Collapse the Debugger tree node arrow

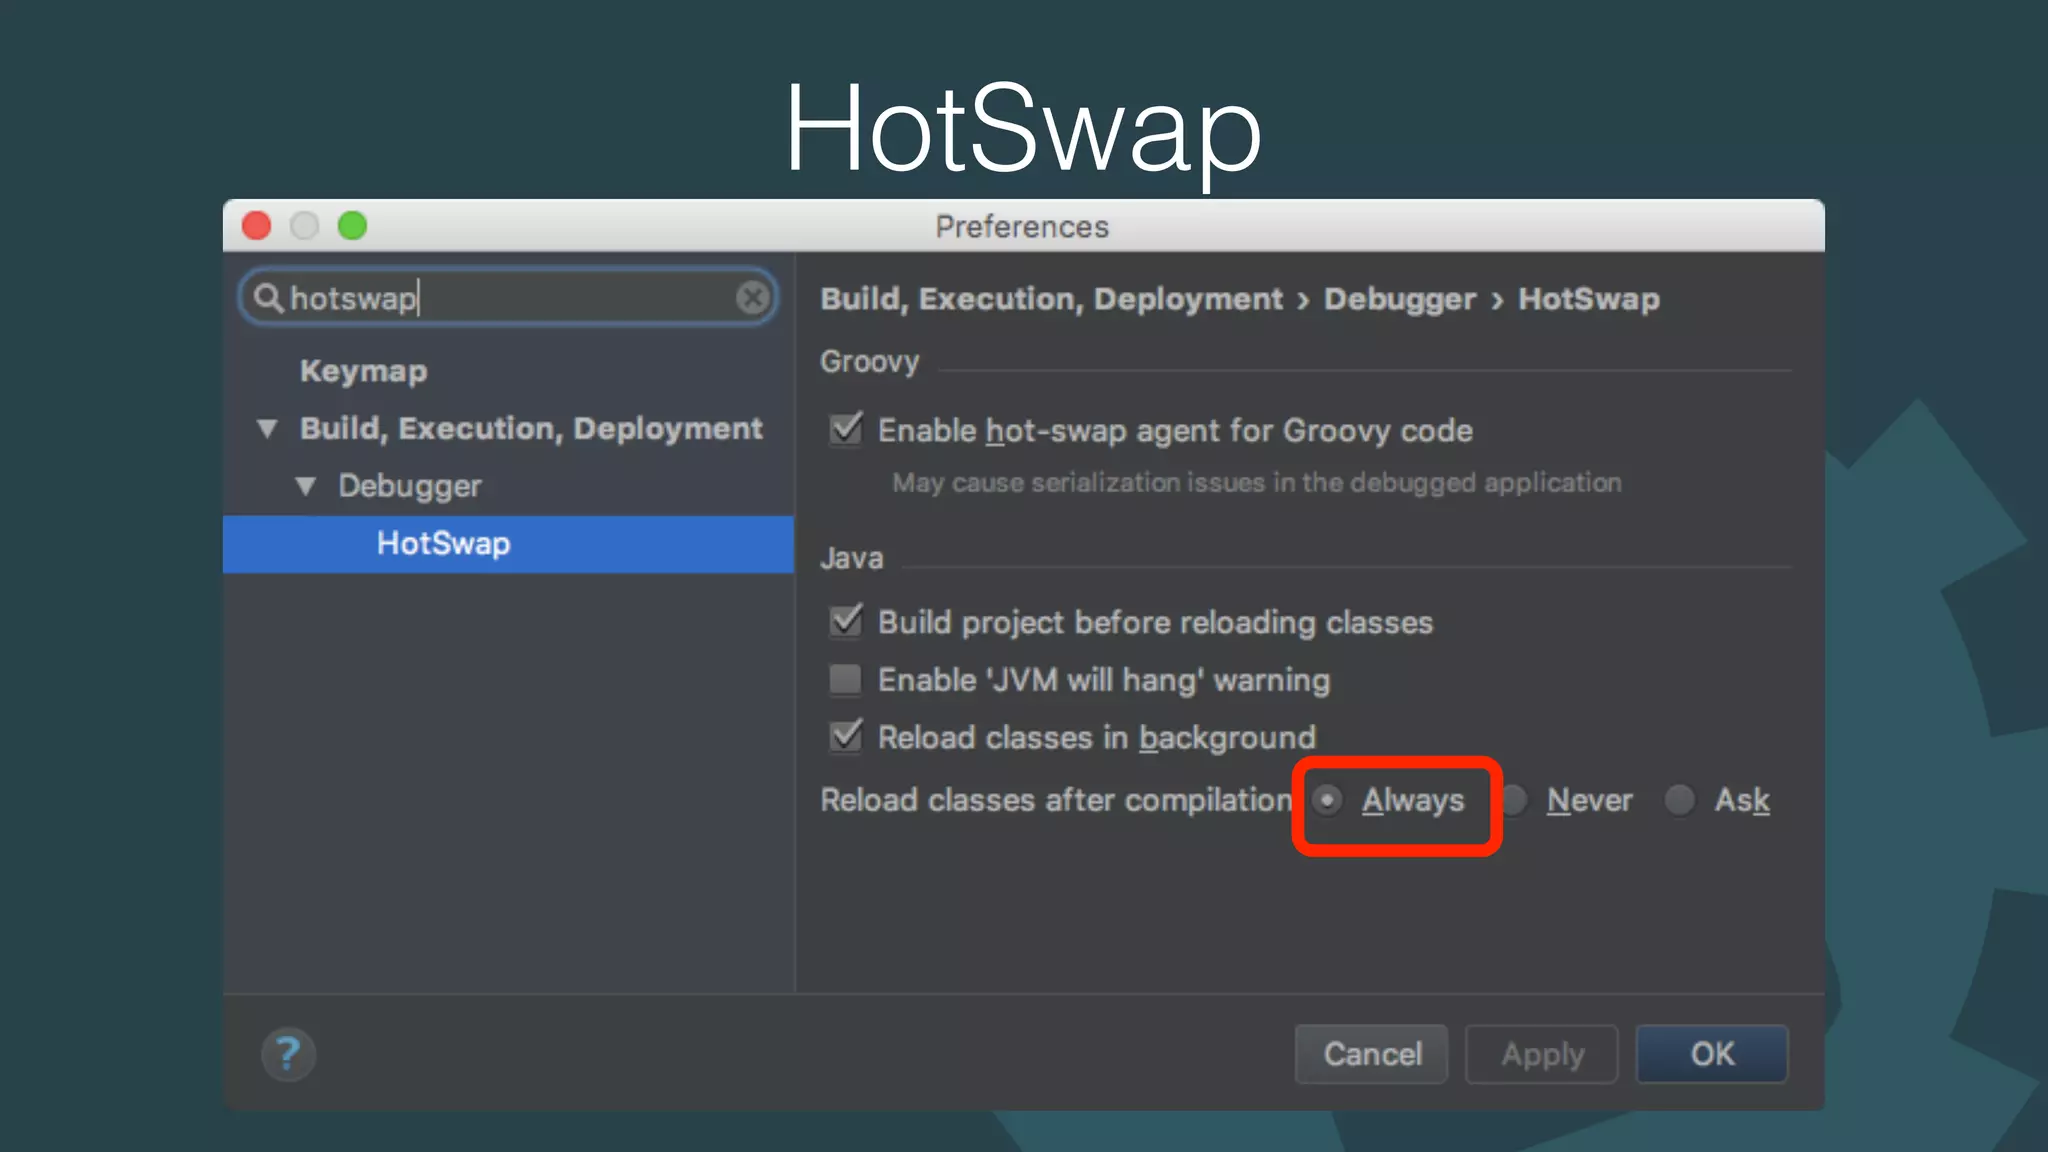coord(306,486)
